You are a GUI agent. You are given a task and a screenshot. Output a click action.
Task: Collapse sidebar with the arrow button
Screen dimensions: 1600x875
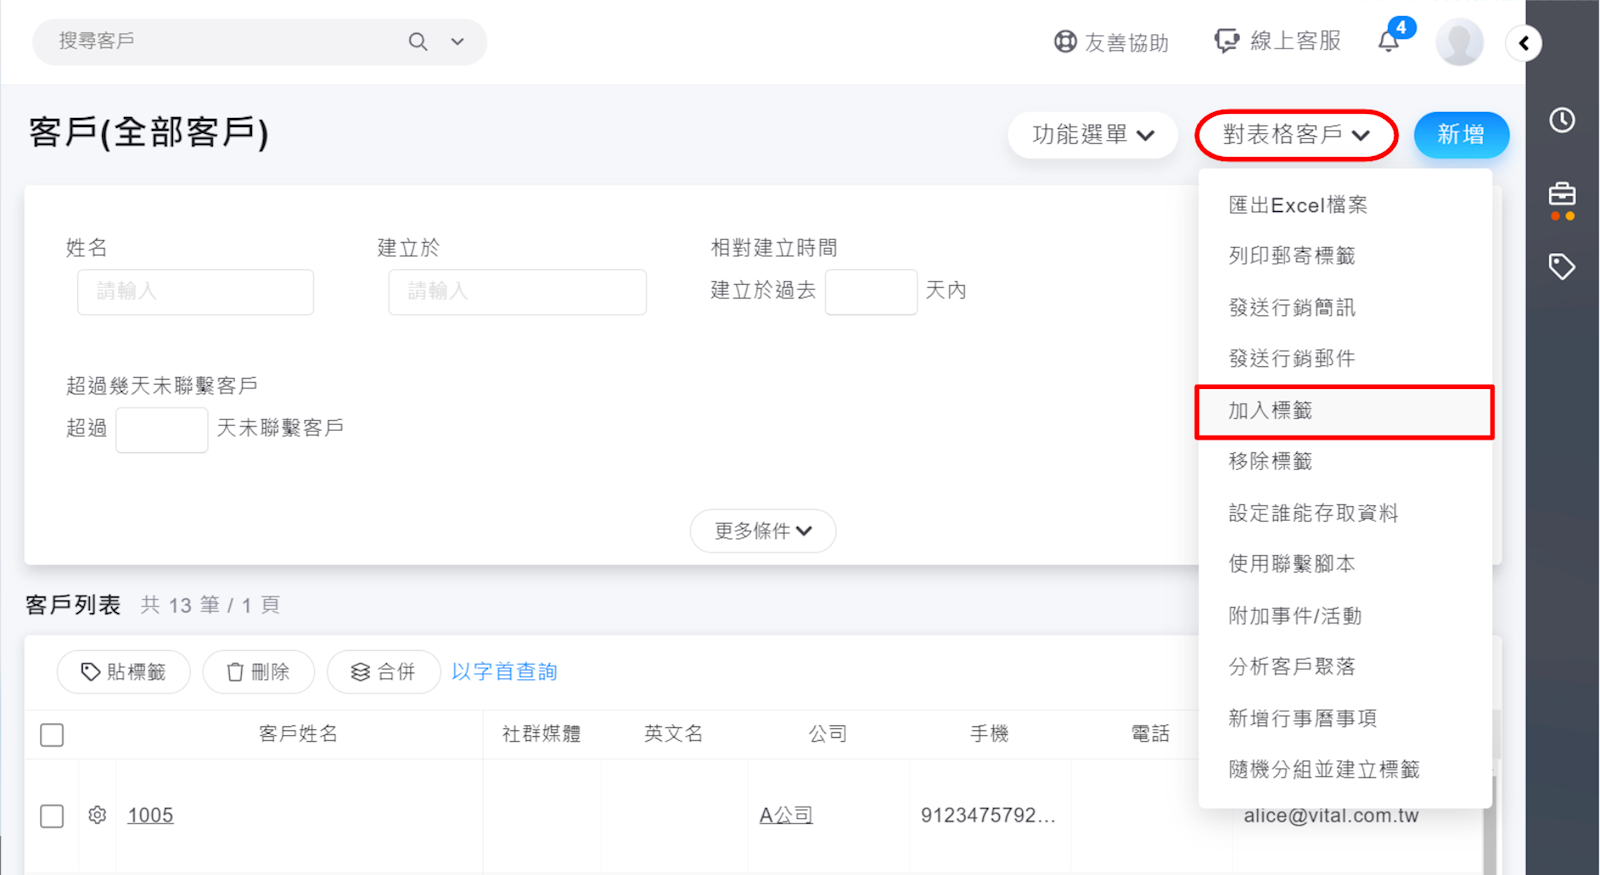1524,43
